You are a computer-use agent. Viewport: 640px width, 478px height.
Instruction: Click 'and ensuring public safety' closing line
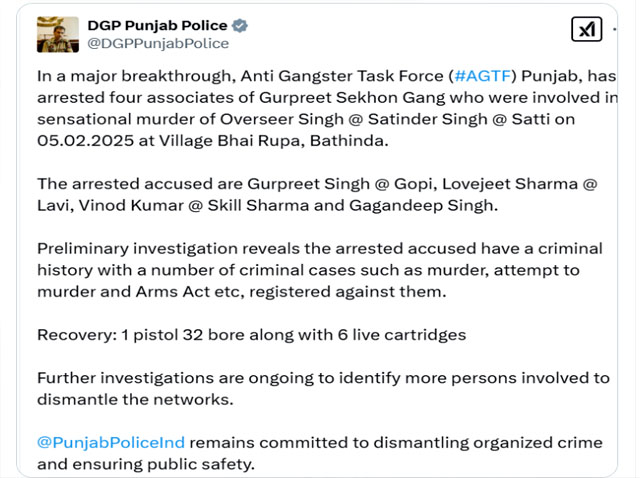point(146,465)
